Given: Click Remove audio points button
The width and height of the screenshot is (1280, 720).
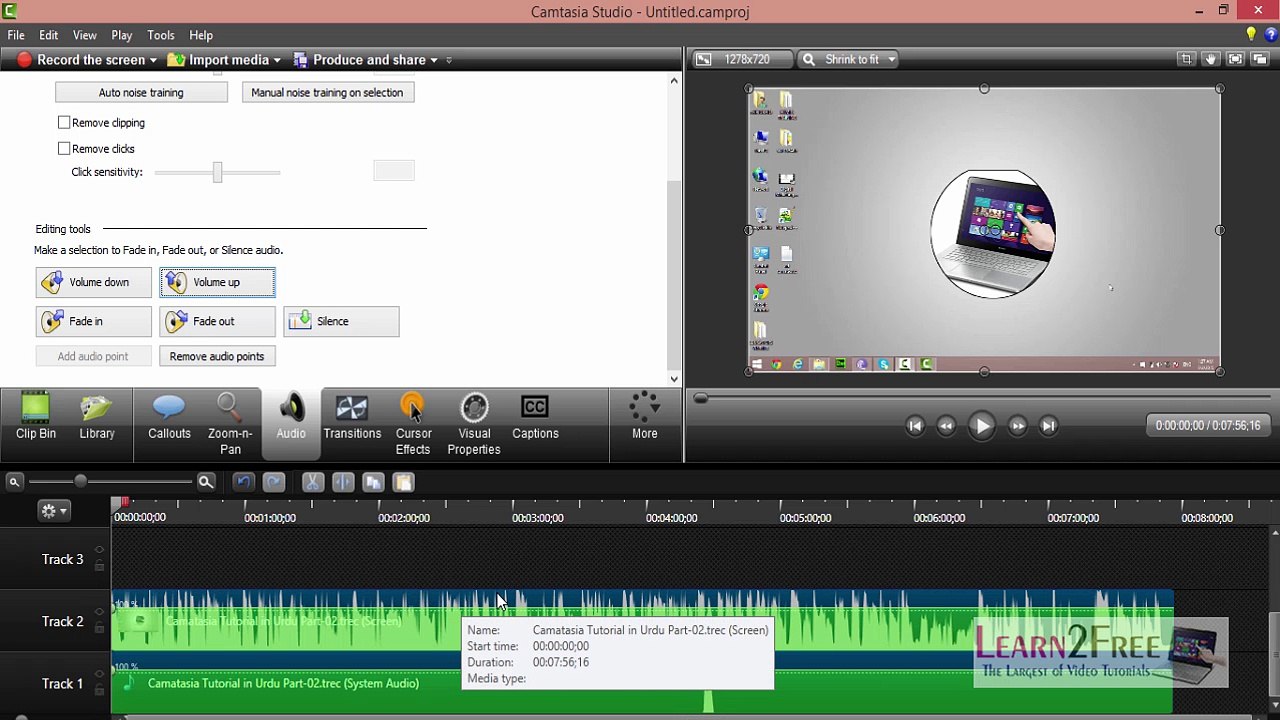Looking at the screenshot, I should tap(217, 357).
